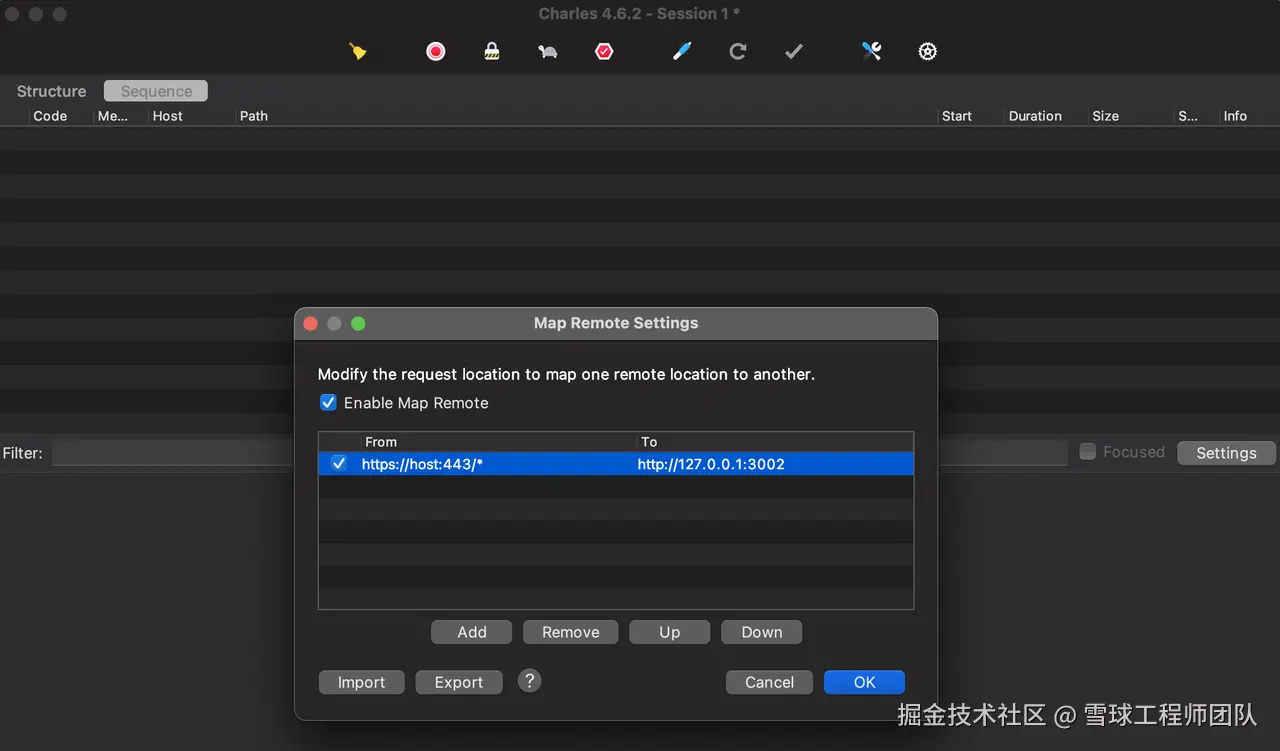Toggle the https://host:443/* mapping checkbox

point(339,463)
